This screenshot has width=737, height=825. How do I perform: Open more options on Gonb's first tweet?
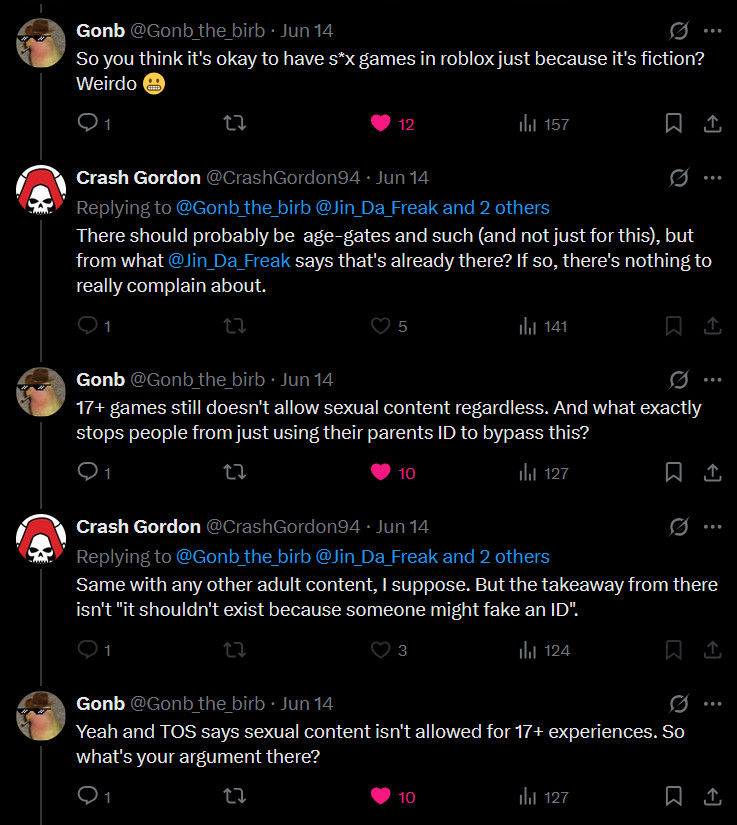click(x=712, y=31)
